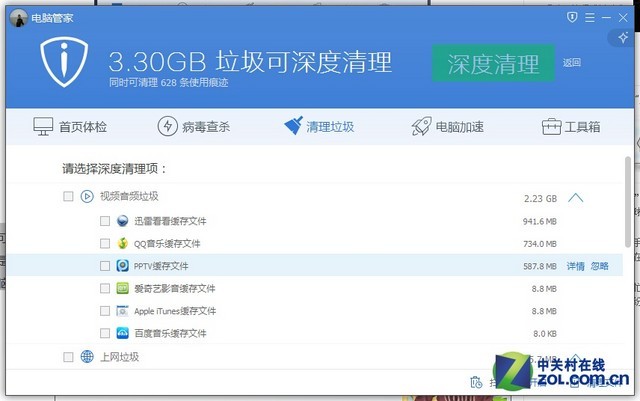Click the toolbox icon for 工具箱
This screenshot has height=401, width=640.
pyautogui.click(x=551, y=127)
